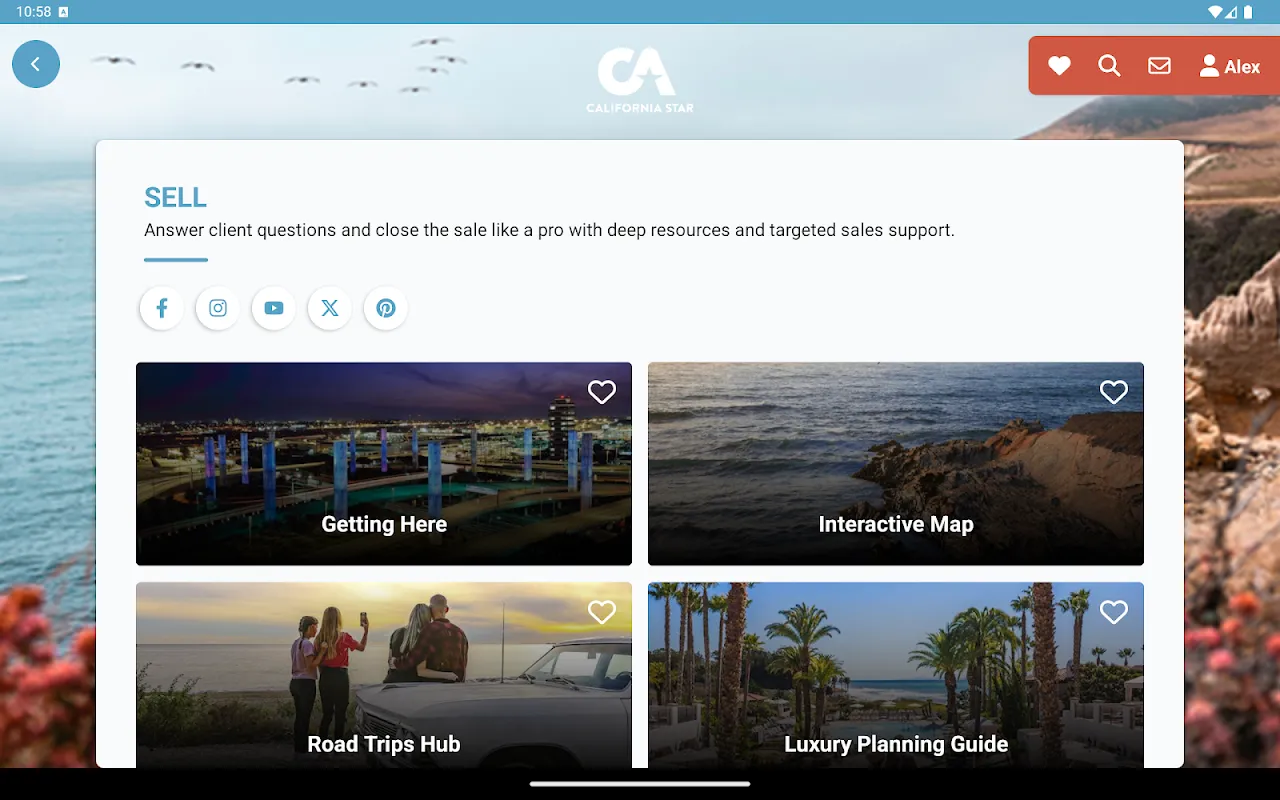The width and height of the screenshot is (1280, 800).
Task: Tap the Android navigation home pill
Action: point(640,784)
